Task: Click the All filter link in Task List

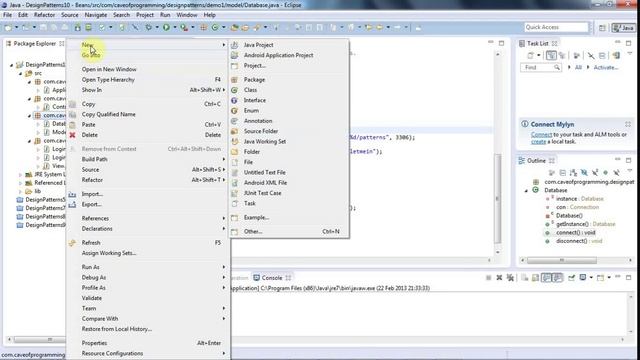Action: [578, 67]
